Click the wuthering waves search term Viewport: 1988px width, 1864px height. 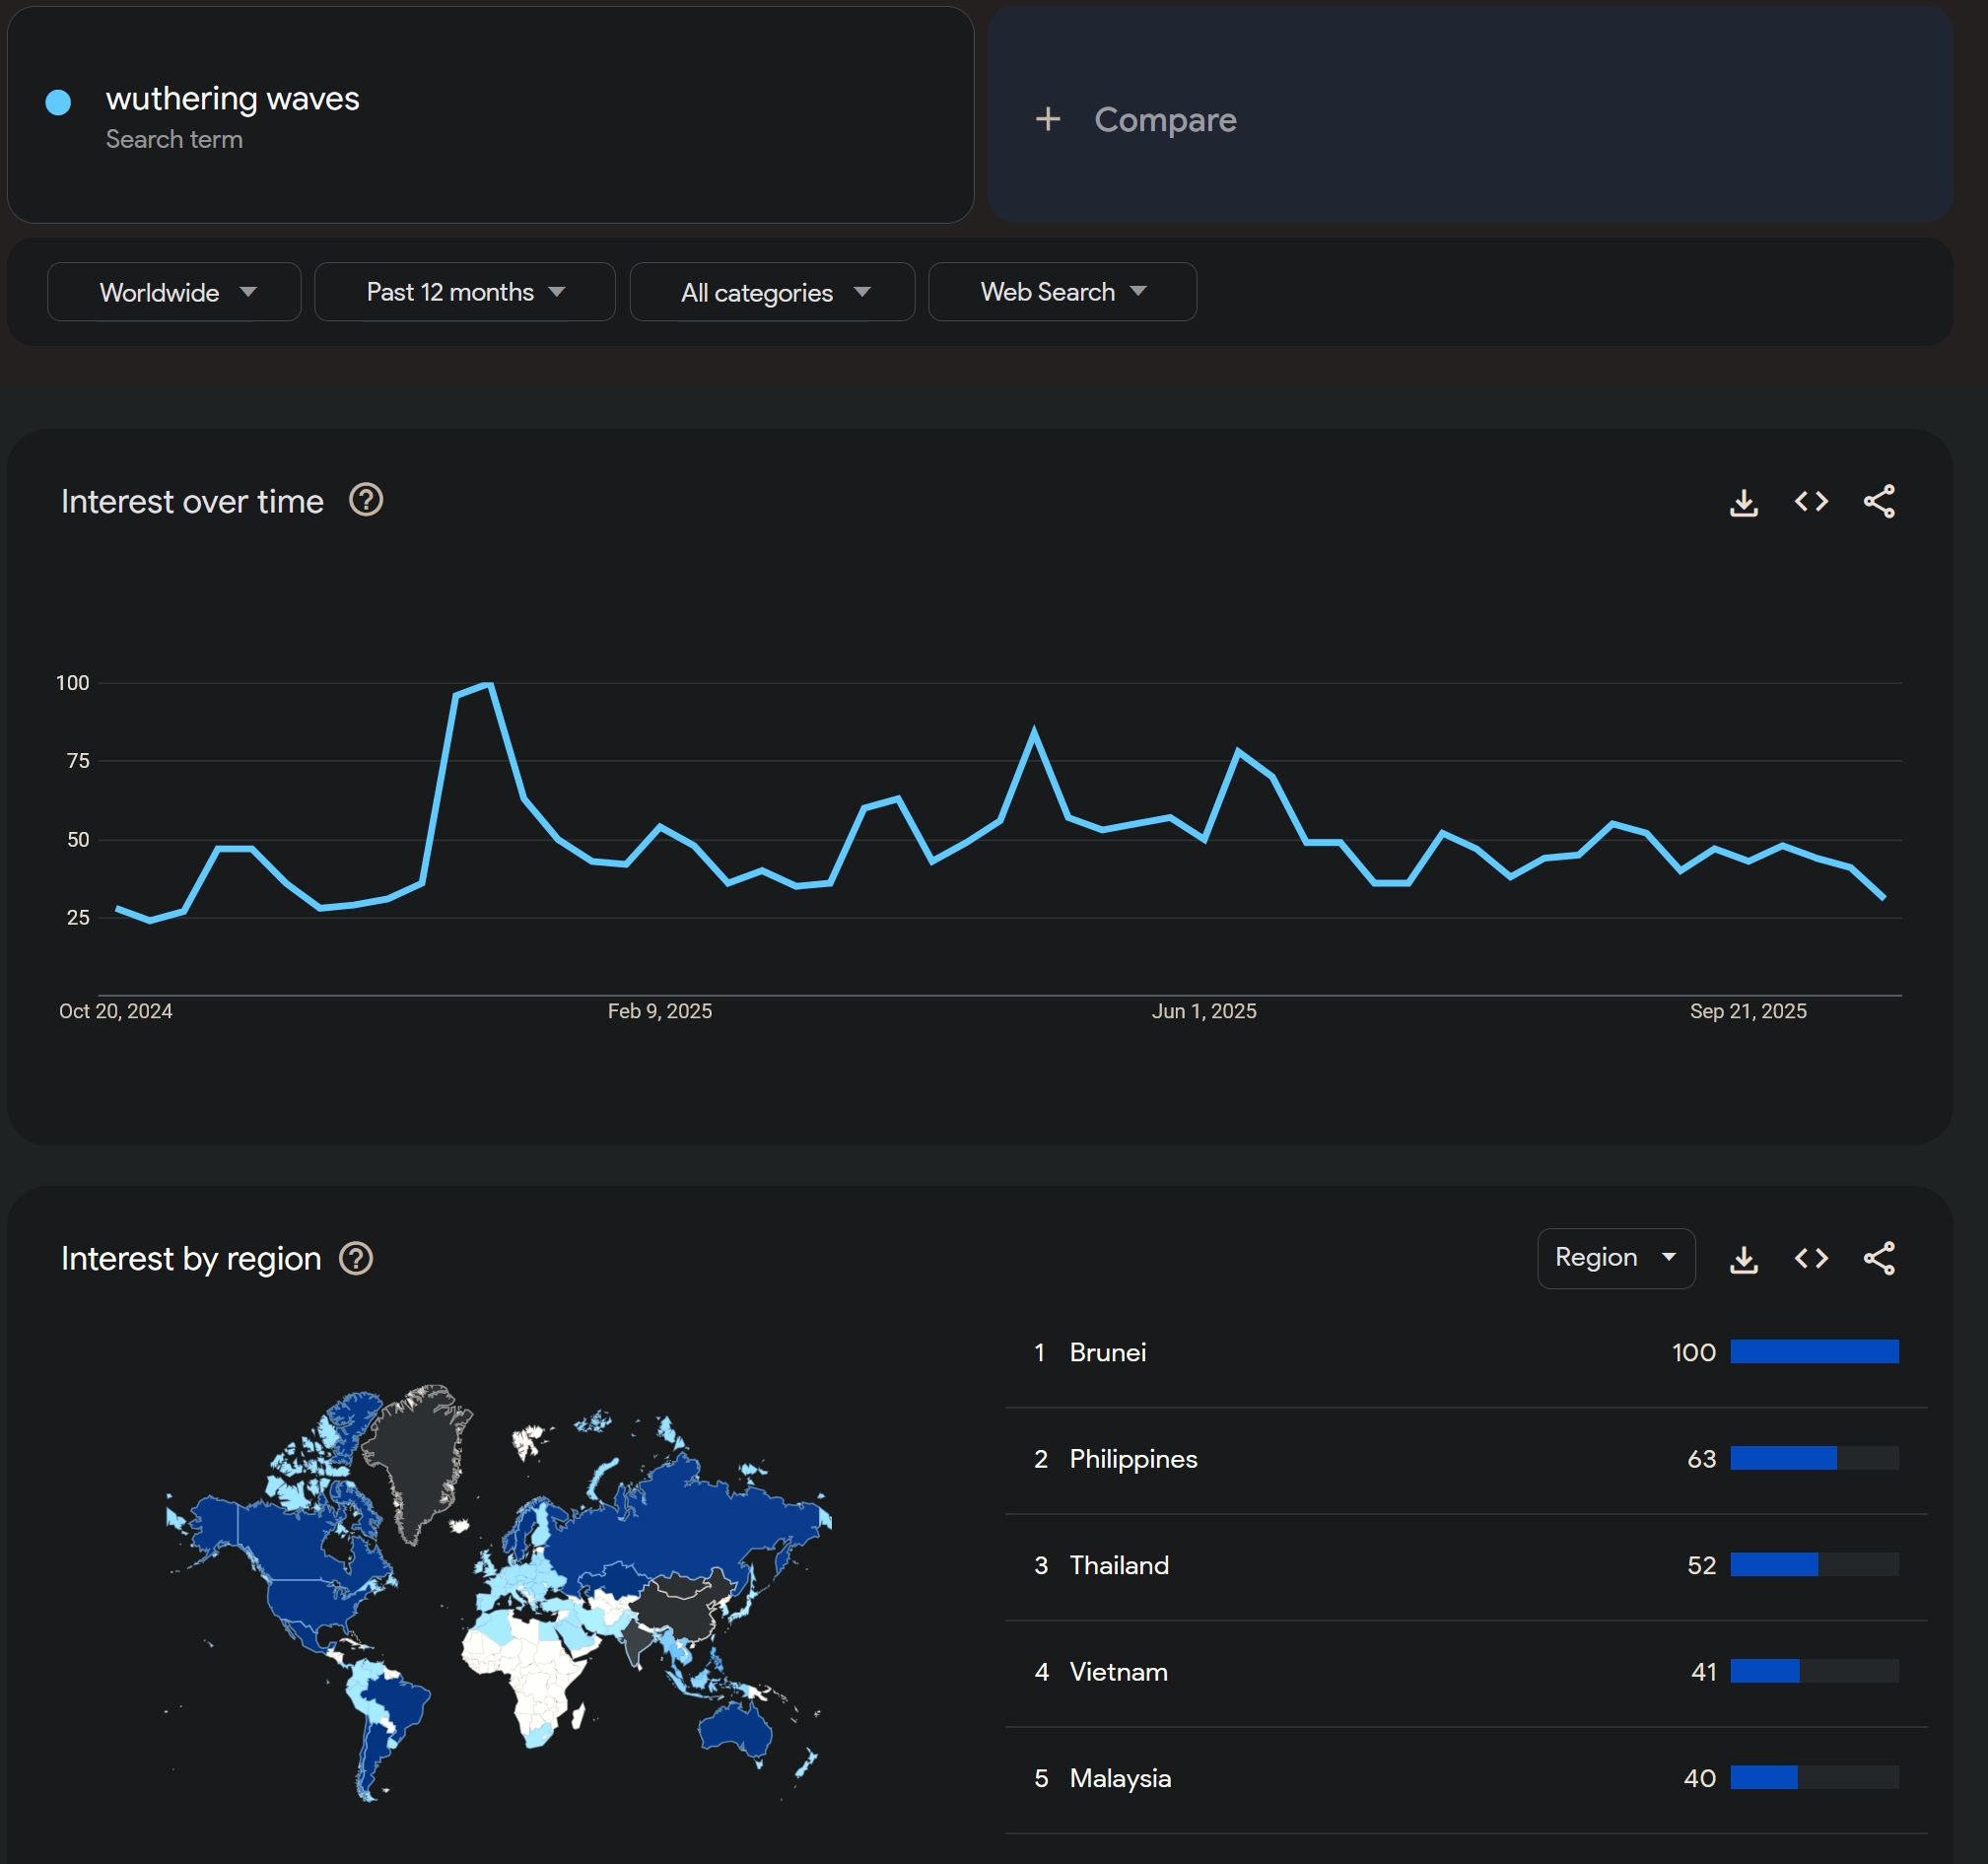pos(232,99)
